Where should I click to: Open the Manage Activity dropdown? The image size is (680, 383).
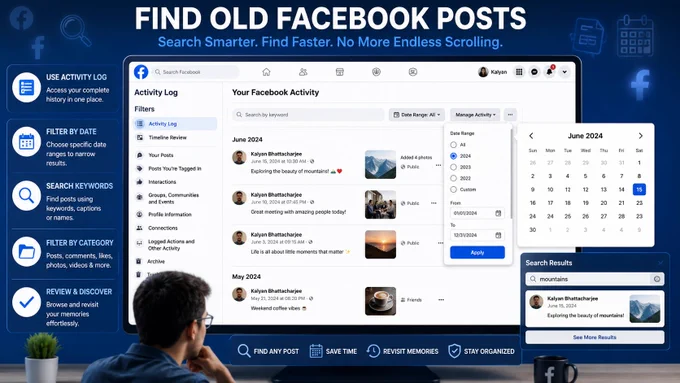475,115
